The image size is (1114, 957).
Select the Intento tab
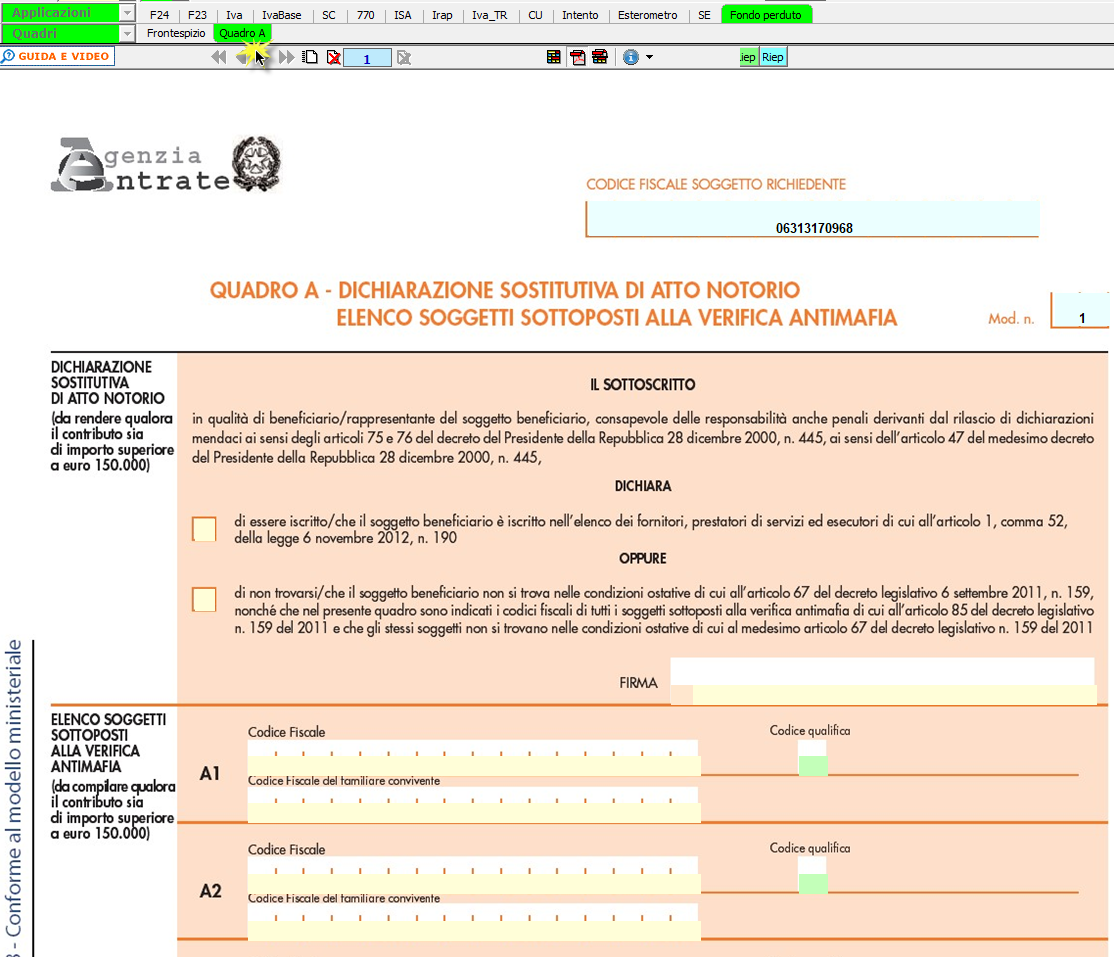[x=580, y=15]
